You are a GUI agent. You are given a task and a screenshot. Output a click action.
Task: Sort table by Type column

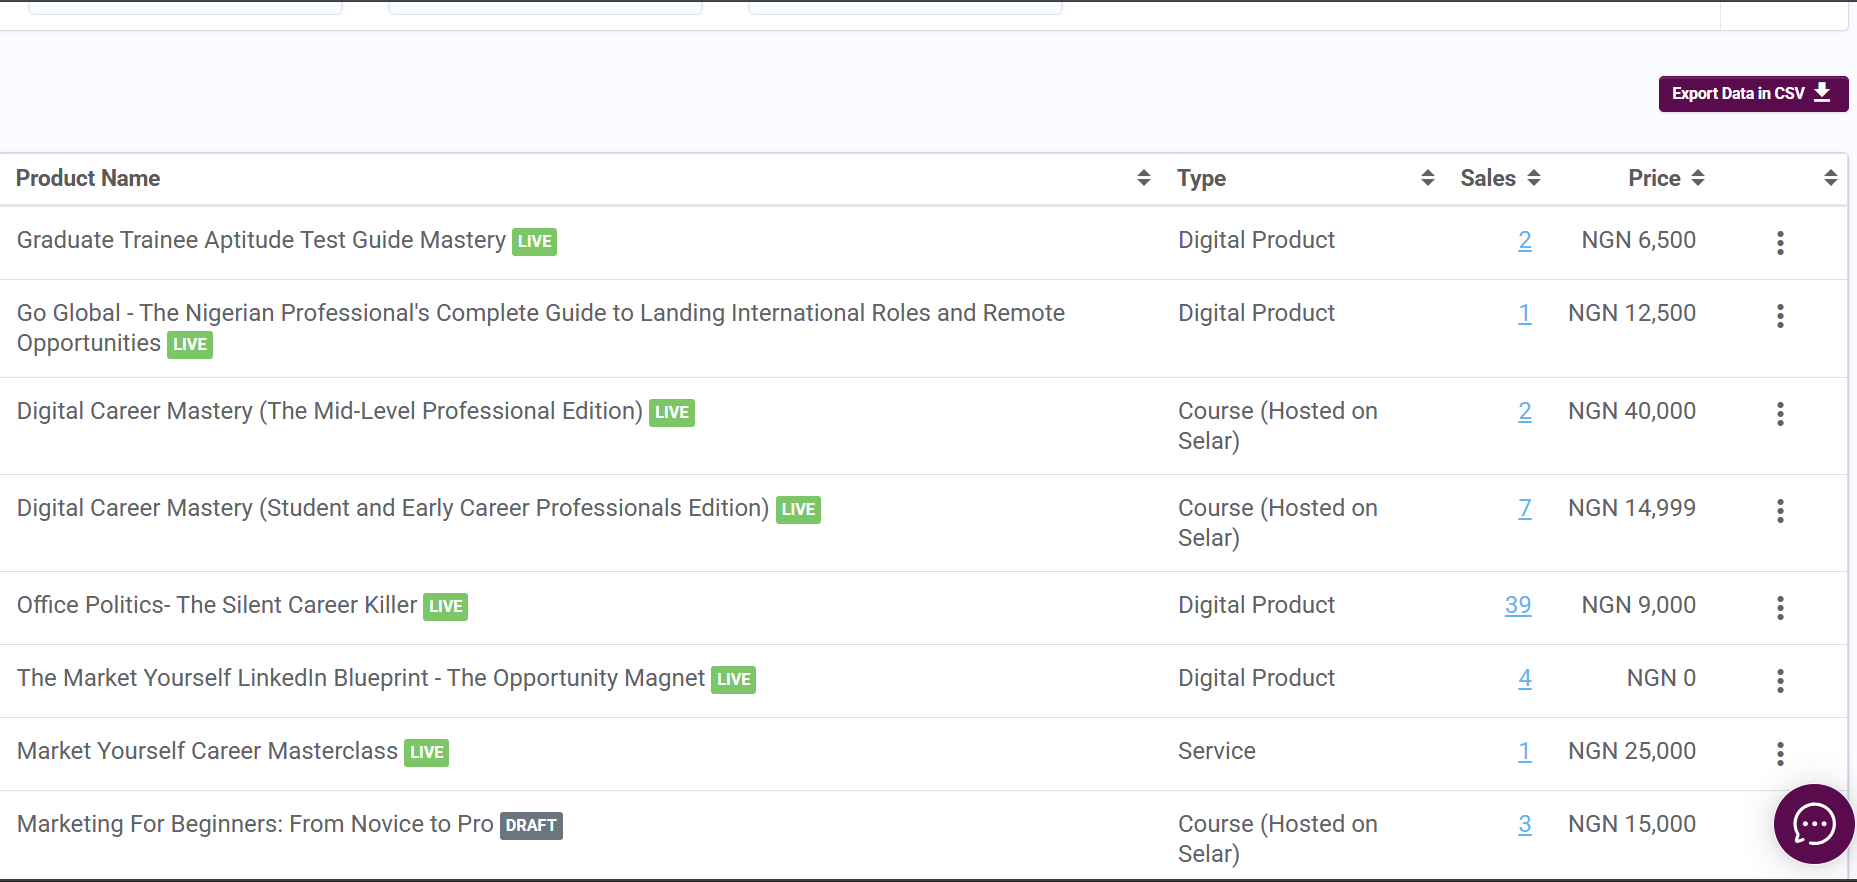(1428, 178)
